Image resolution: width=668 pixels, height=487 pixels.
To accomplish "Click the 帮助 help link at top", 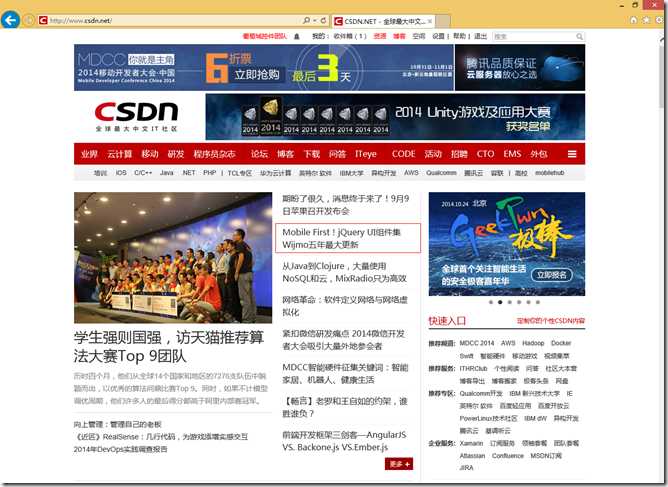I will 459,36.
